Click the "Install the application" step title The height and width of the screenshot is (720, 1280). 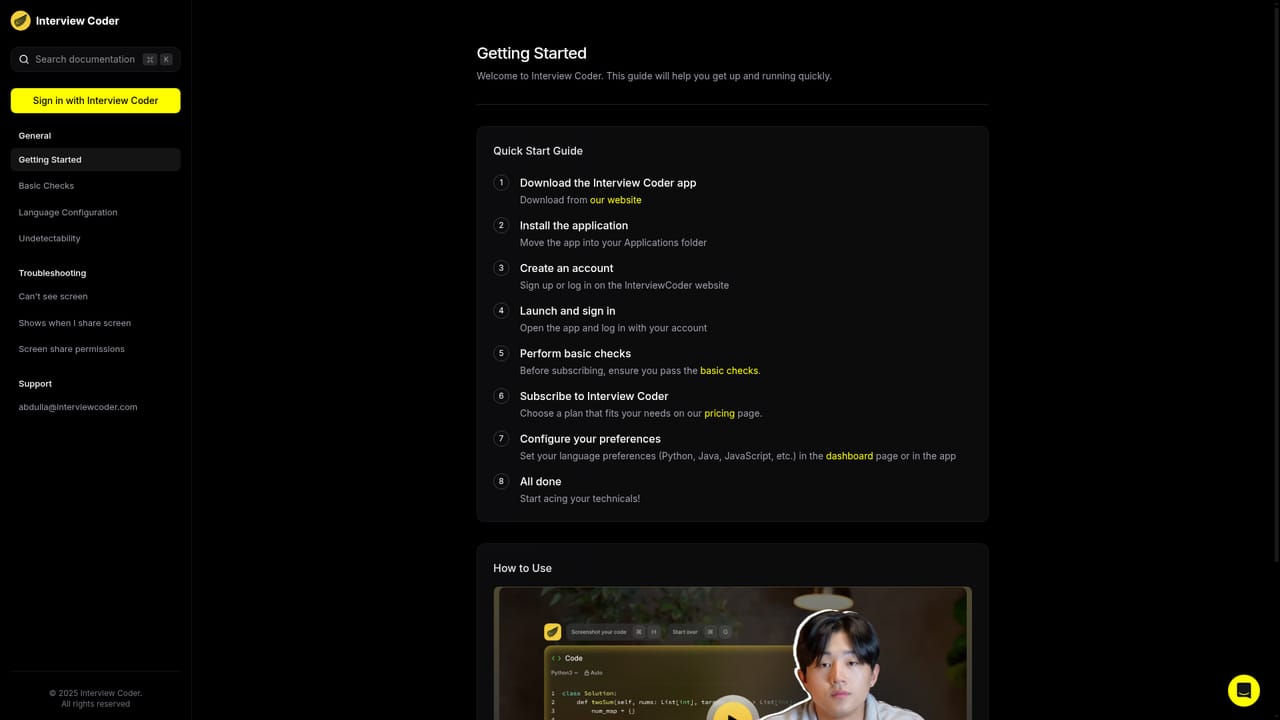click(x=574, y=226)
